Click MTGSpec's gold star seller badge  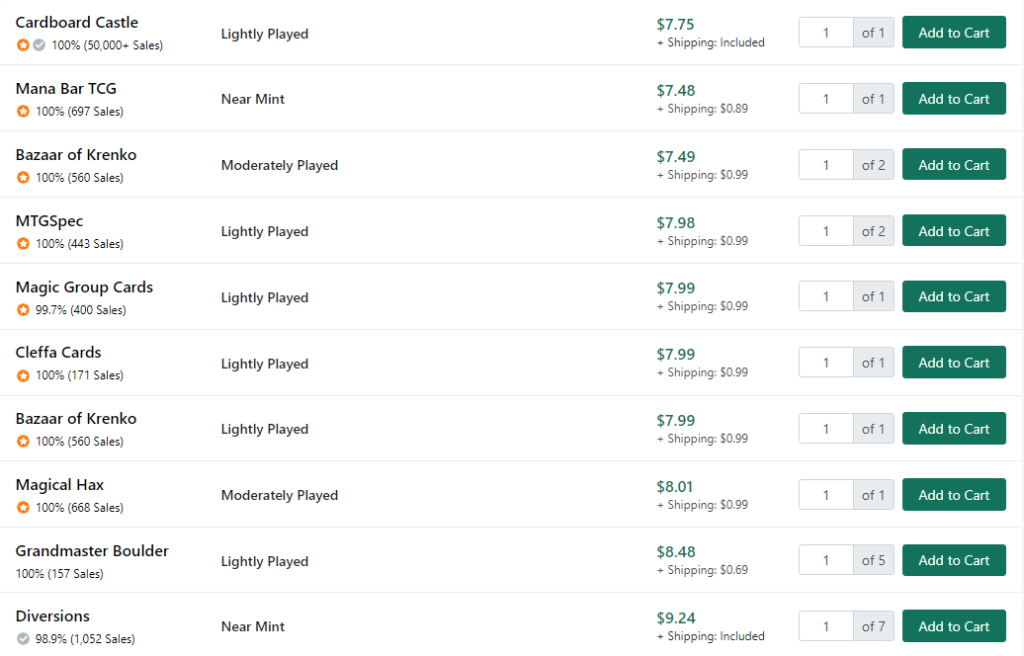click(x=23, y=244)
